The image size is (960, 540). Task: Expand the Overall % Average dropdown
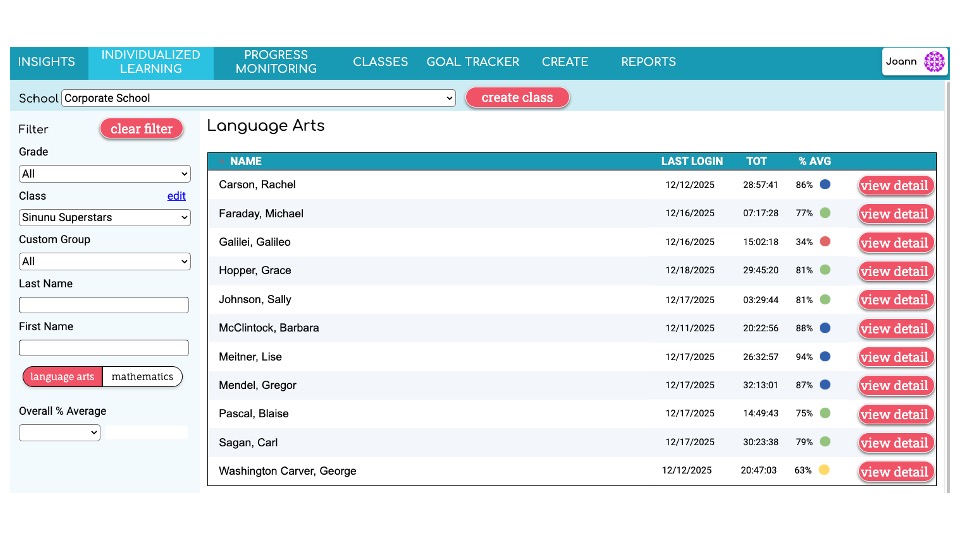59,432
